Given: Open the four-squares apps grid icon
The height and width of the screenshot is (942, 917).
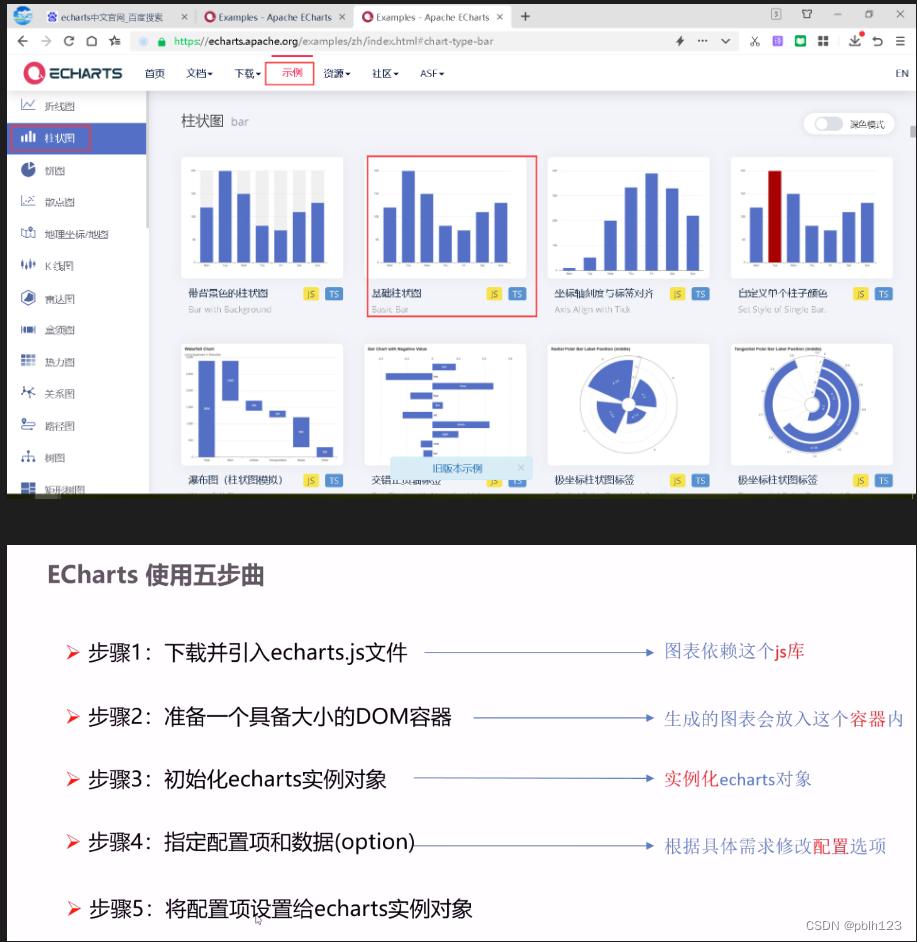Looking at the screenshot, I should coord(823,41).
